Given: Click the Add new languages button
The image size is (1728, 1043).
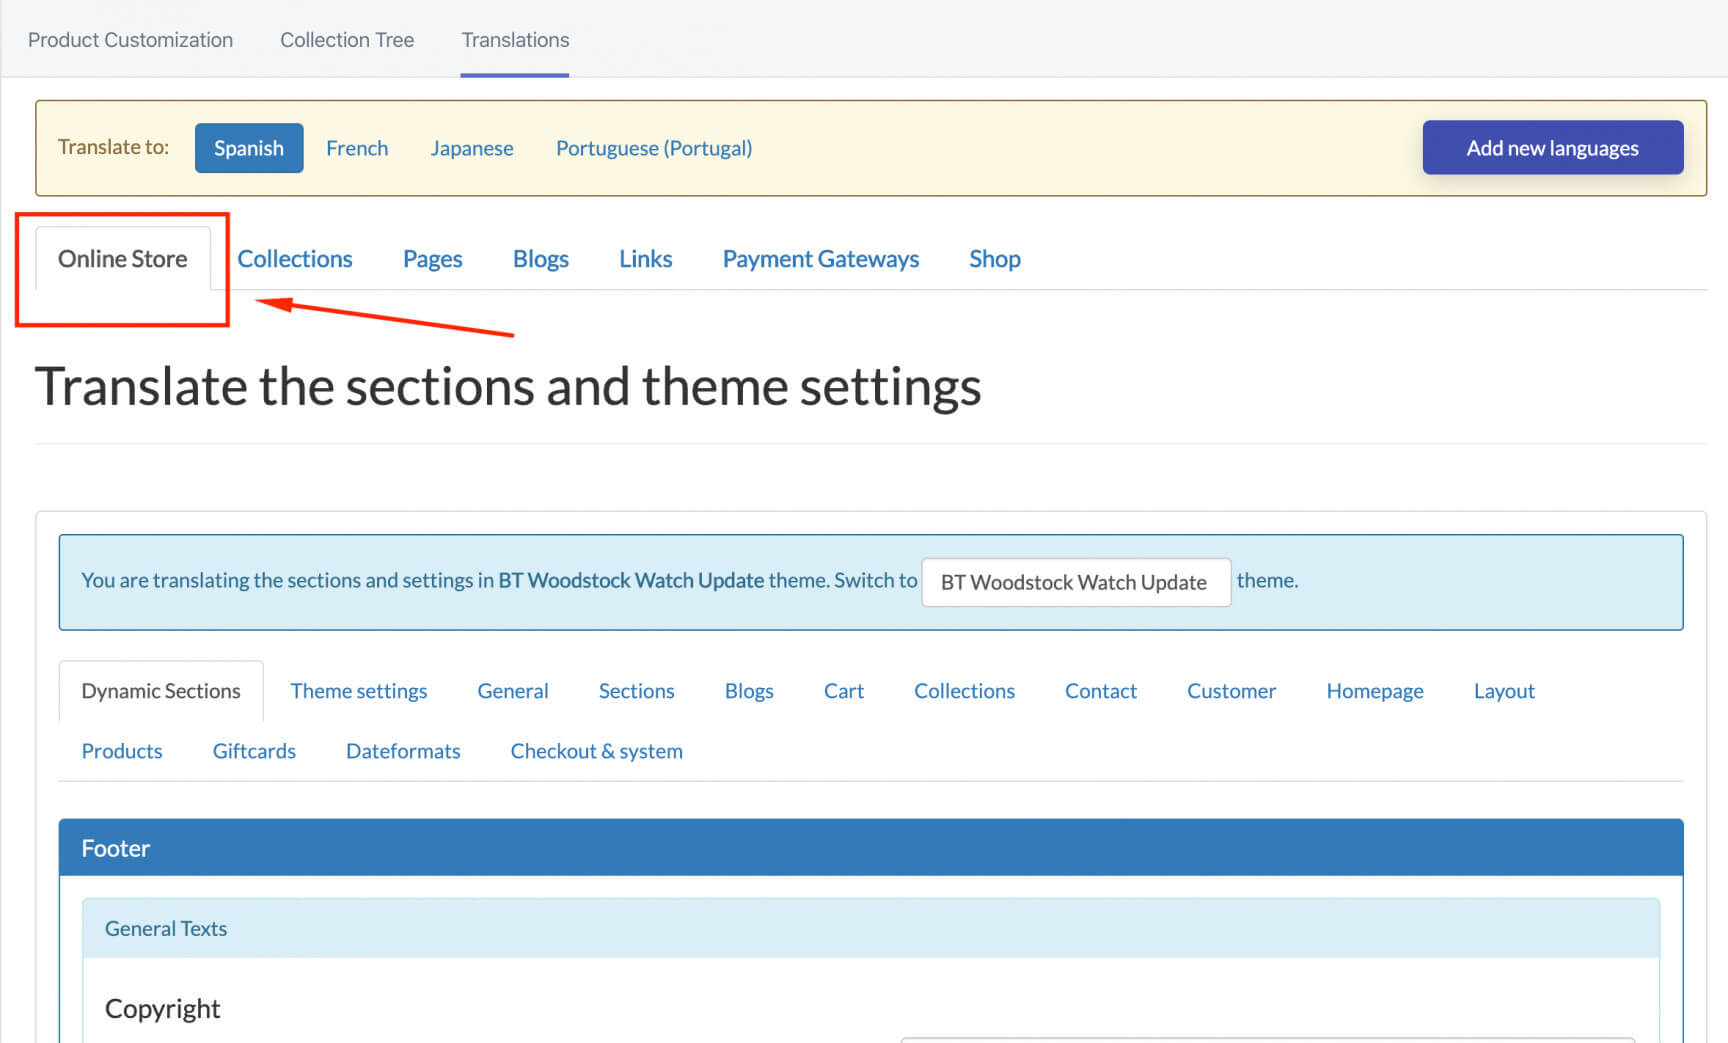Looking at the screenshot, I should tap(1551, 148).
